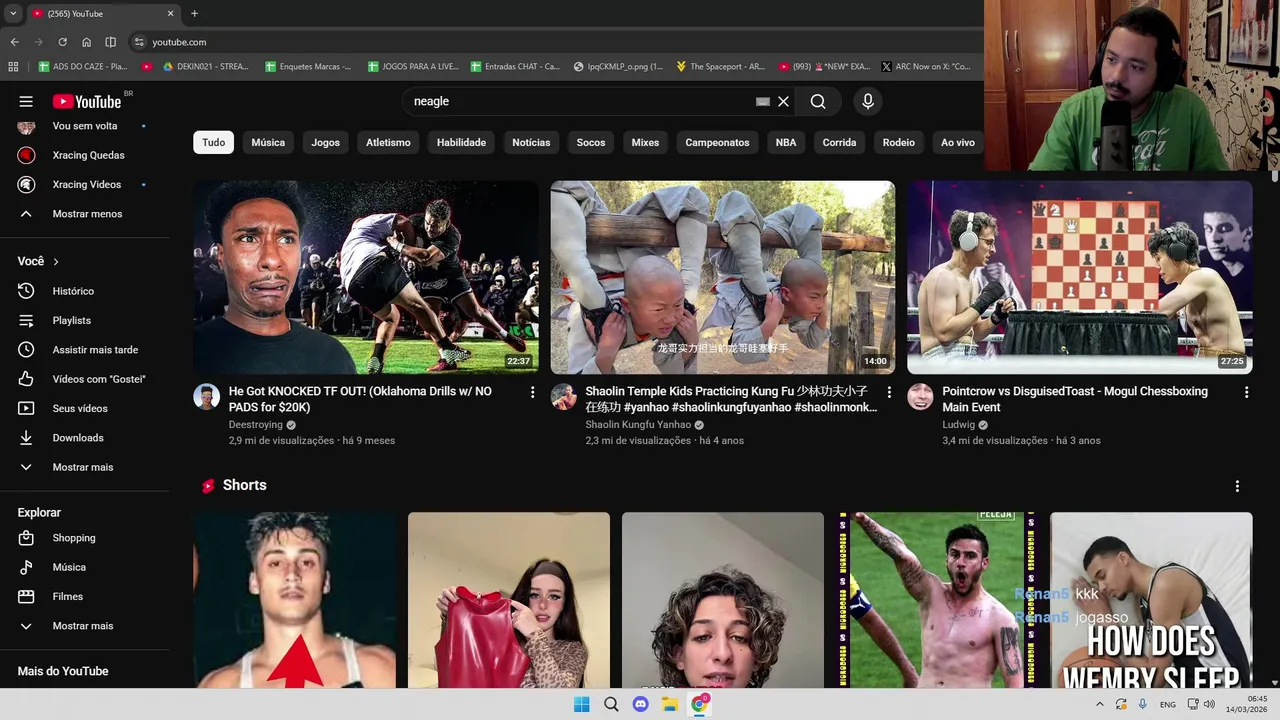Open the Shaolin Kungfu Yanhao channel link
The height and width of the screenshot is (720, 1280).
pyautogui.click(x=638, y=425)
